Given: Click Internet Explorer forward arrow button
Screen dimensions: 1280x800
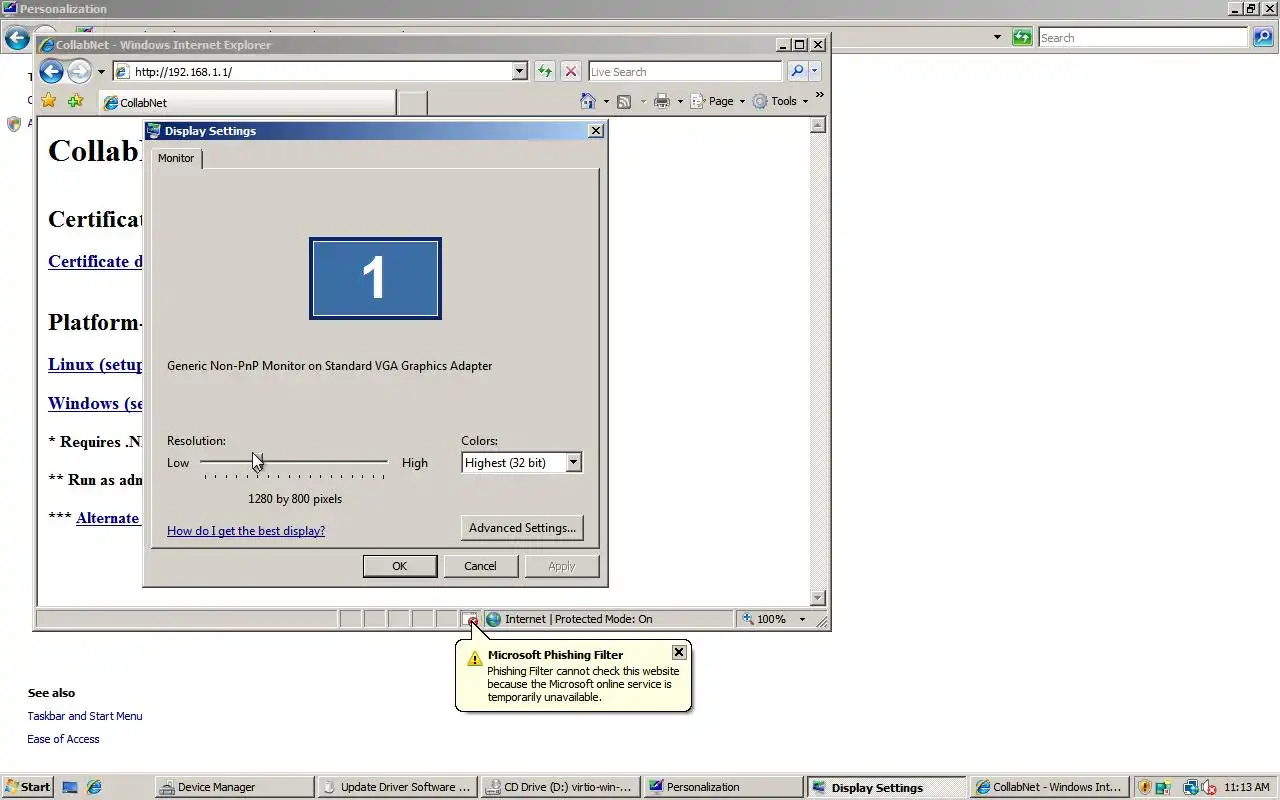Looking at the screenshot, I should 79,71.
